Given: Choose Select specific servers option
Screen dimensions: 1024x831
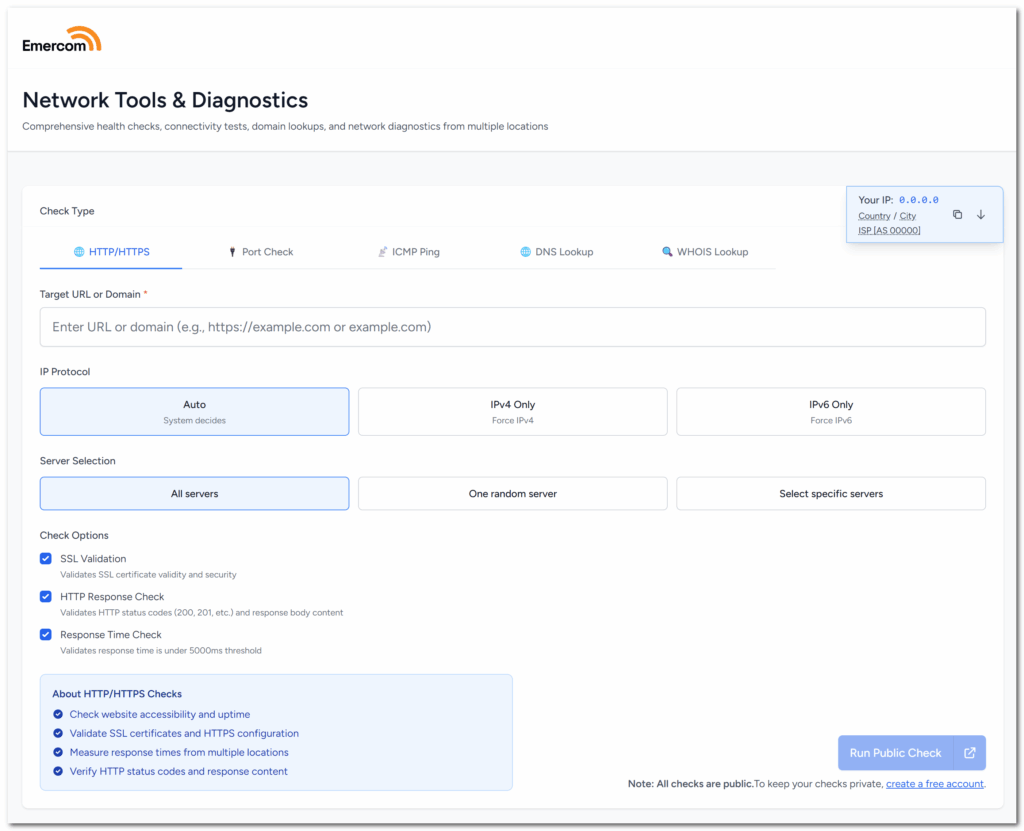Looking at the screenshot, I should click(x=830, y=494).
